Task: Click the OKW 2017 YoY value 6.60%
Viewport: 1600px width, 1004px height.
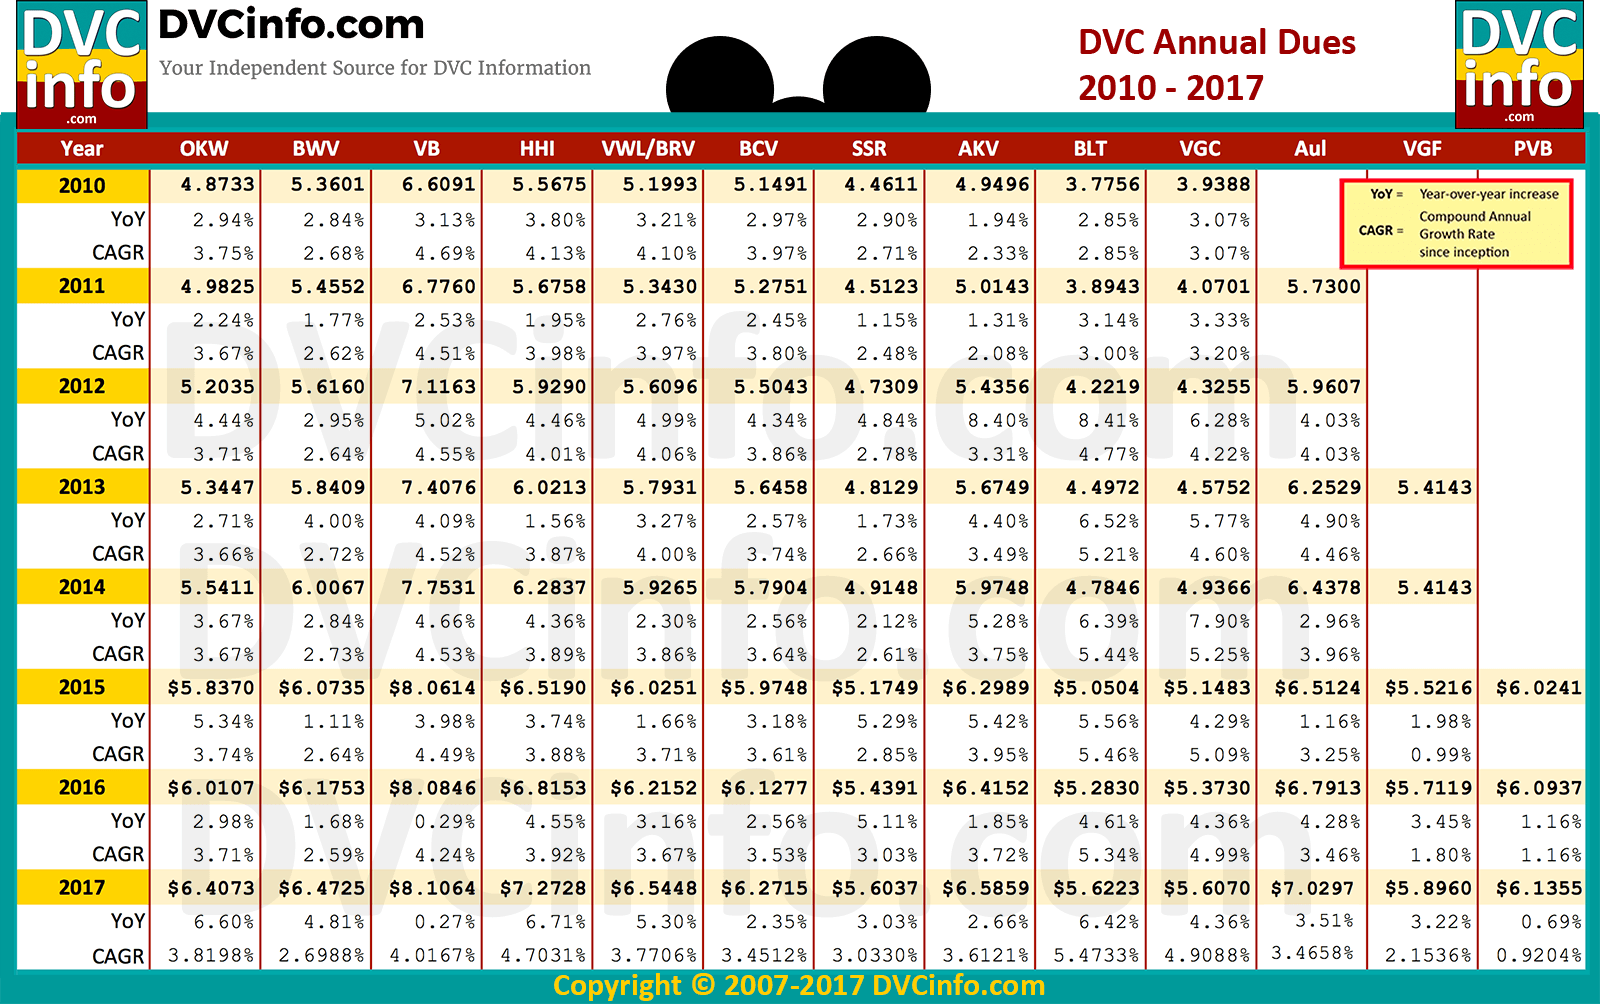Action: 223,921
